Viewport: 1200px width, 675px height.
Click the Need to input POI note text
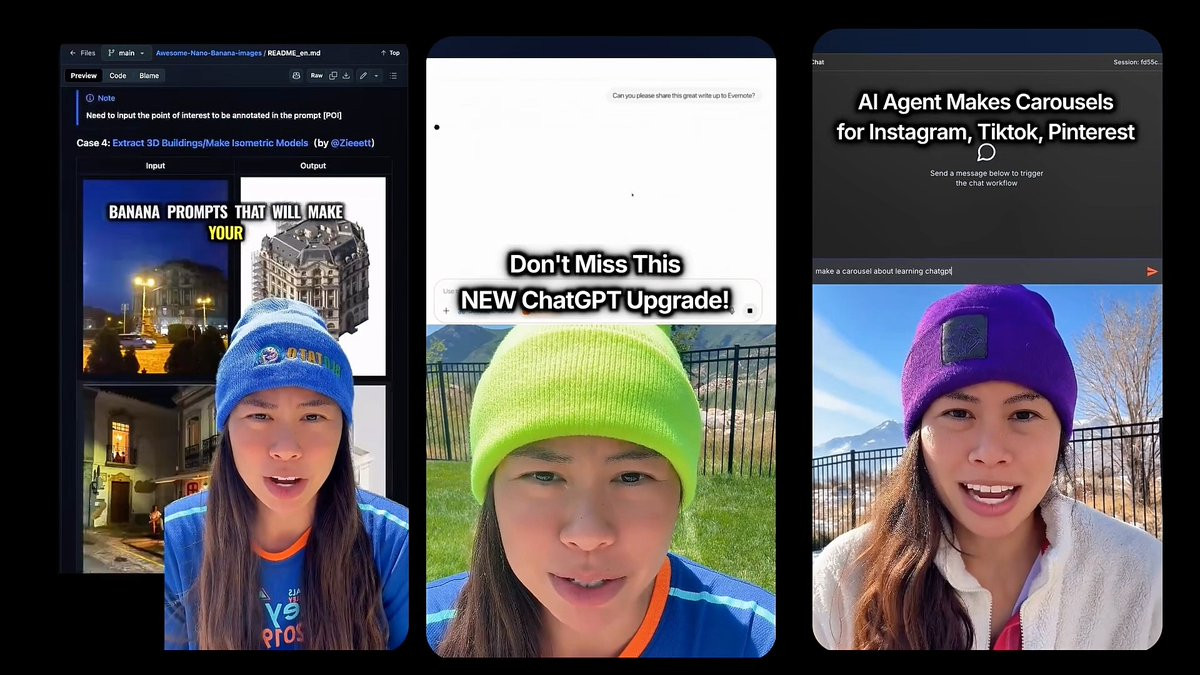(x=214, y=116)
